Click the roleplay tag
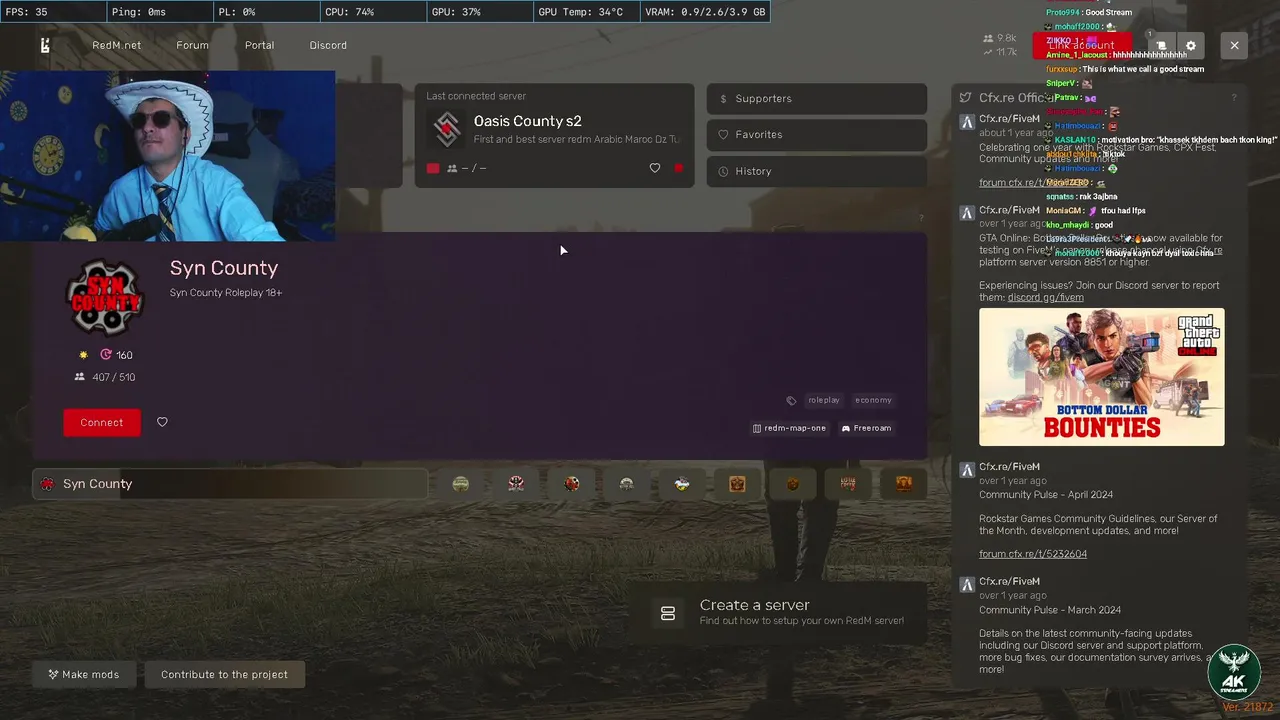This screenshot has width=1280, height=720. pos(824,400)
